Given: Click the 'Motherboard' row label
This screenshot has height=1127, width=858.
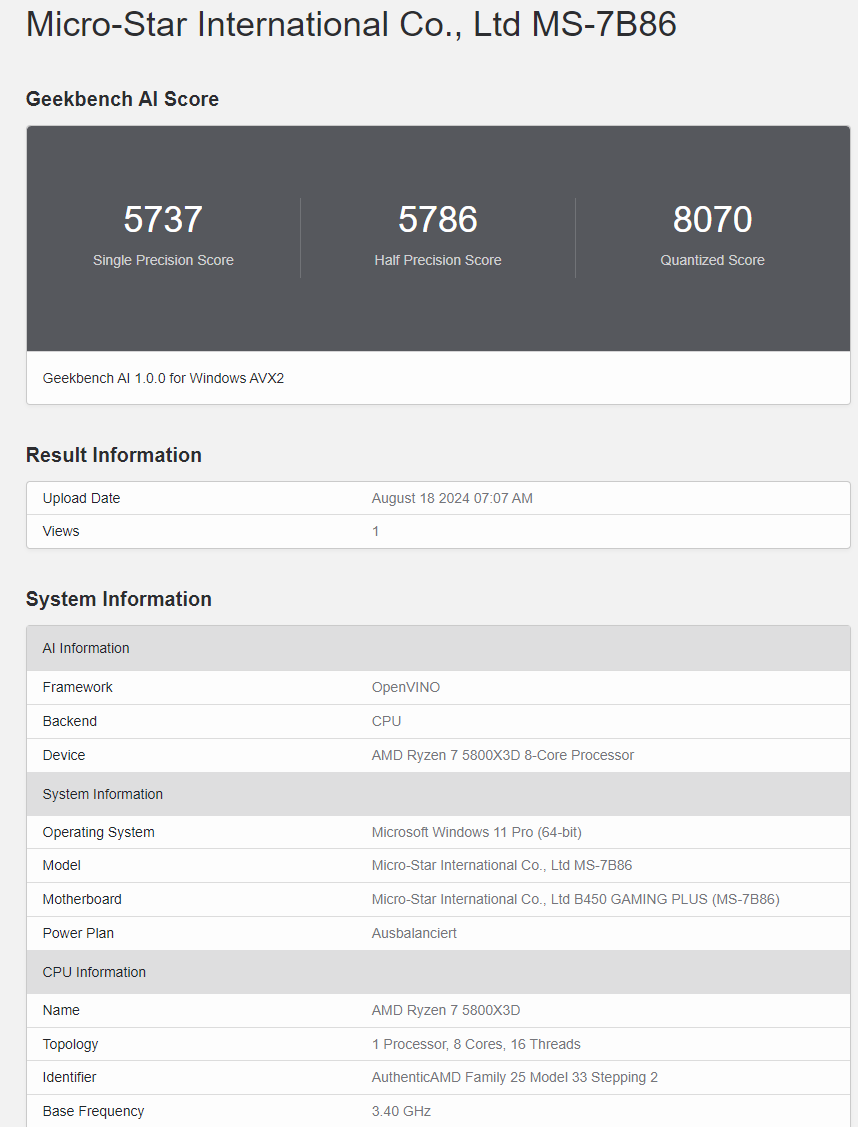Looking at the screenshot, I should (82, 899).
